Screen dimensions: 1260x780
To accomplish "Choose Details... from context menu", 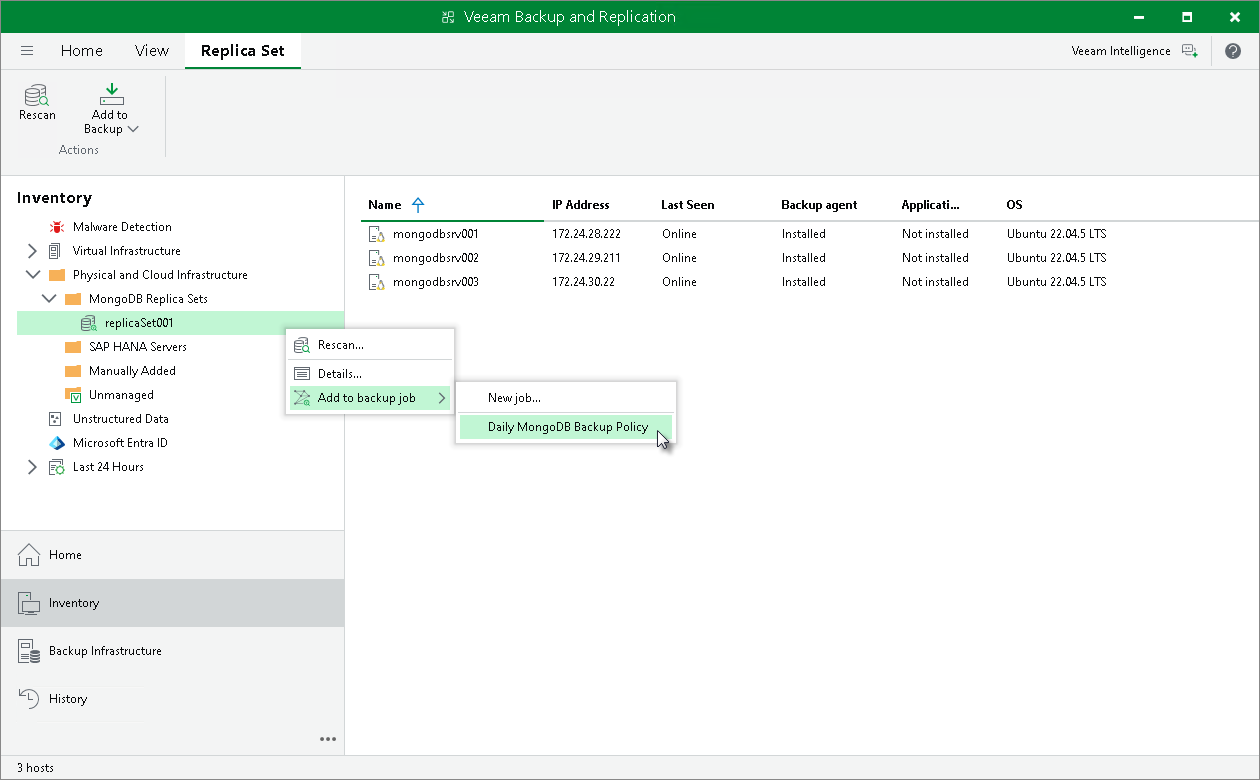I will pos(370,374).
